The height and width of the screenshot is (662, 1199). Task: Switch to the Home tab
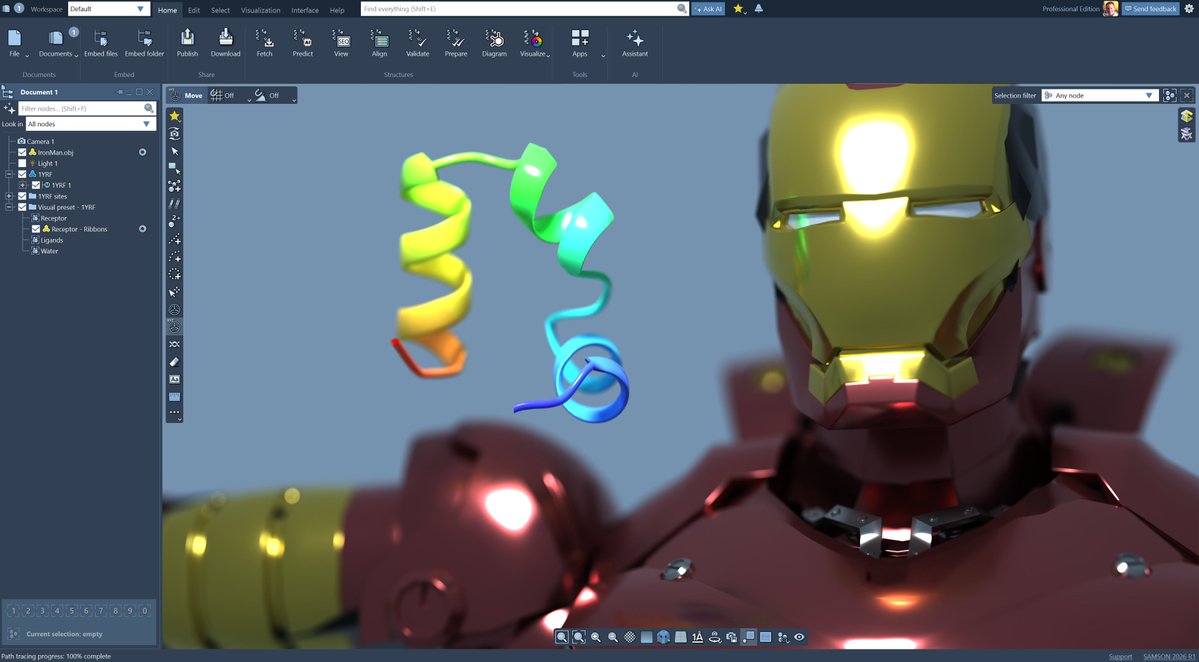[x=167, y=10]
